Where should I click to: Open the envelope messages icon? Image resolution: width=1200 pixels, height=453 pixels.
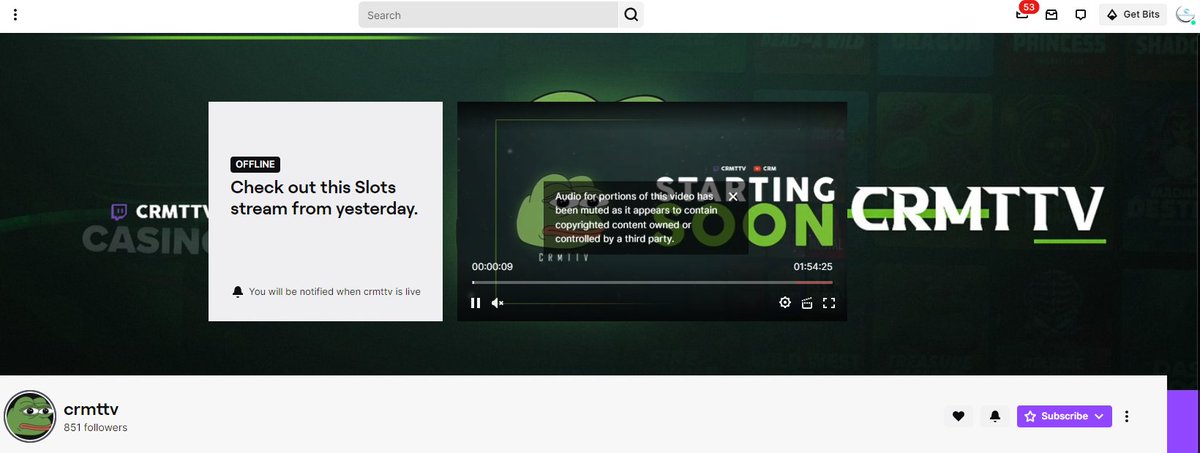[1052, 15]
